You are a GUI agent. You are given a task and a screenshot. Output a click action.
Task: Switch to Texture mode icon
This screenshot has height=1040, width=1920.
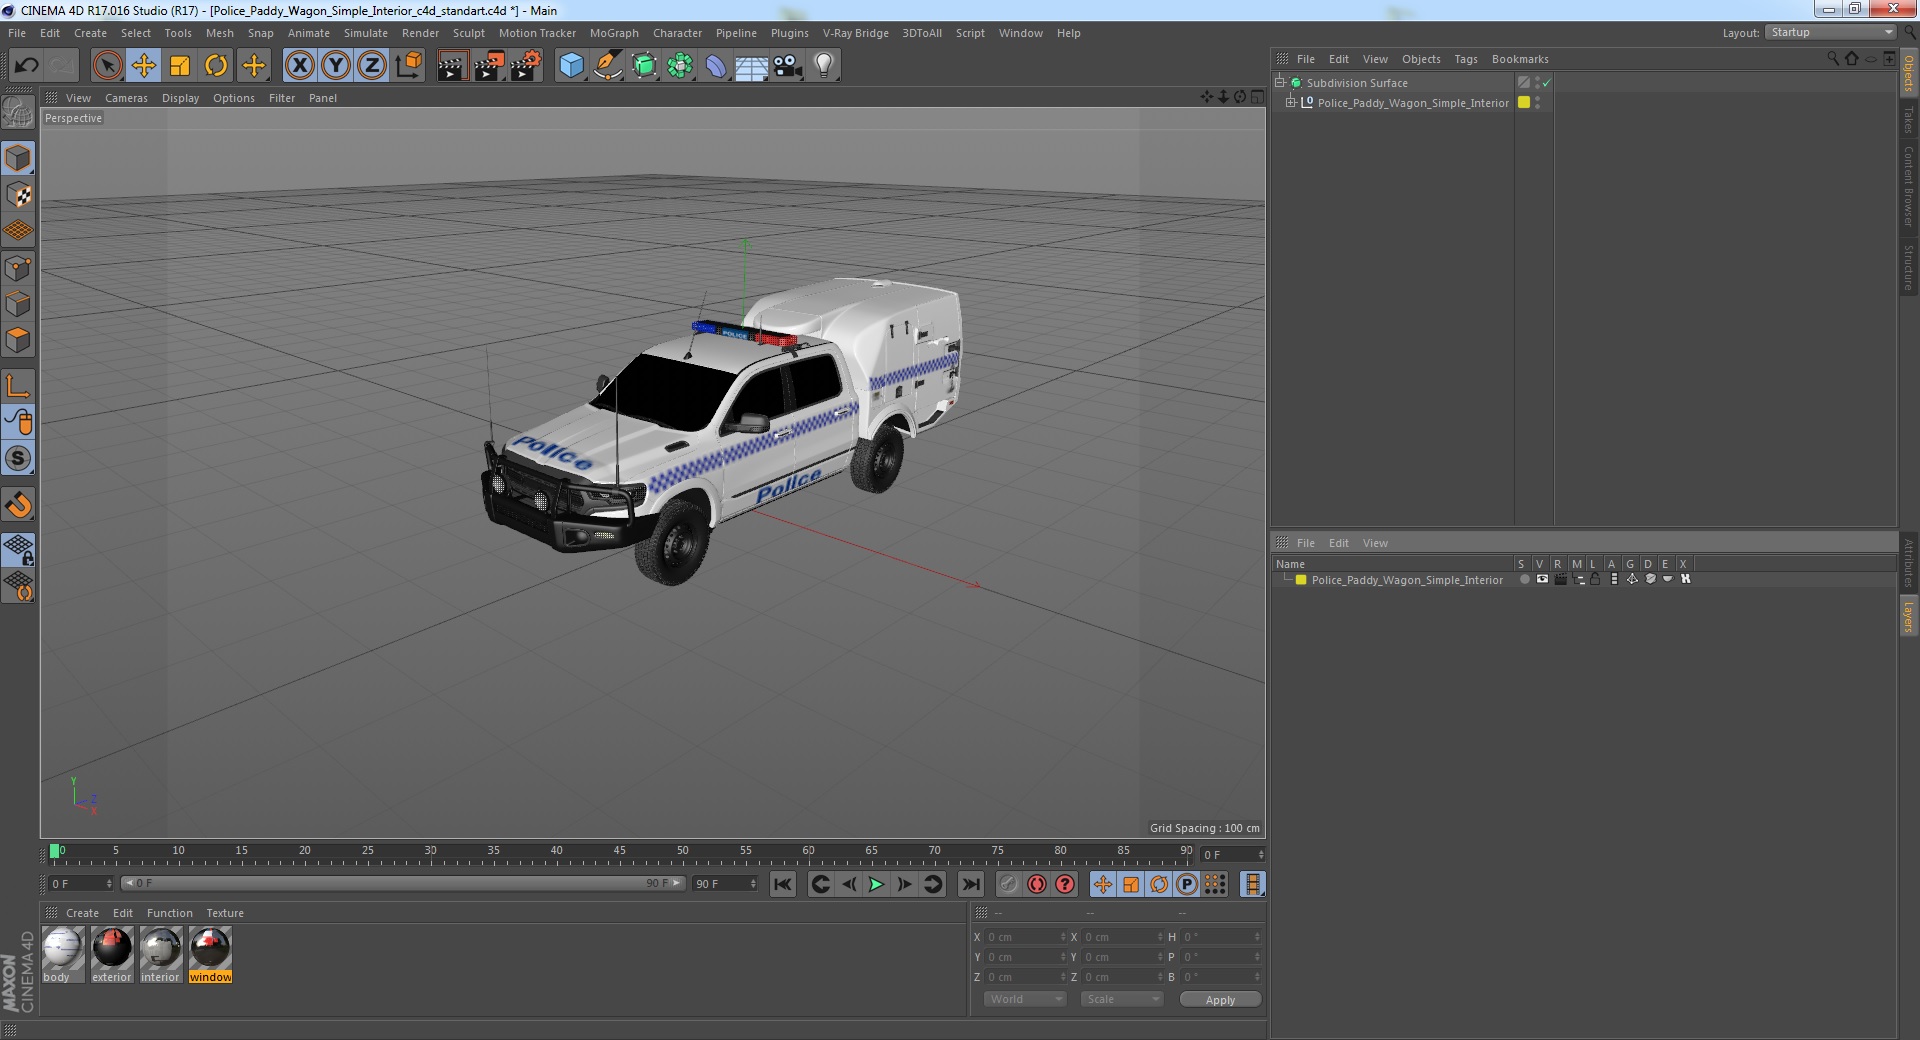[18, 195]
